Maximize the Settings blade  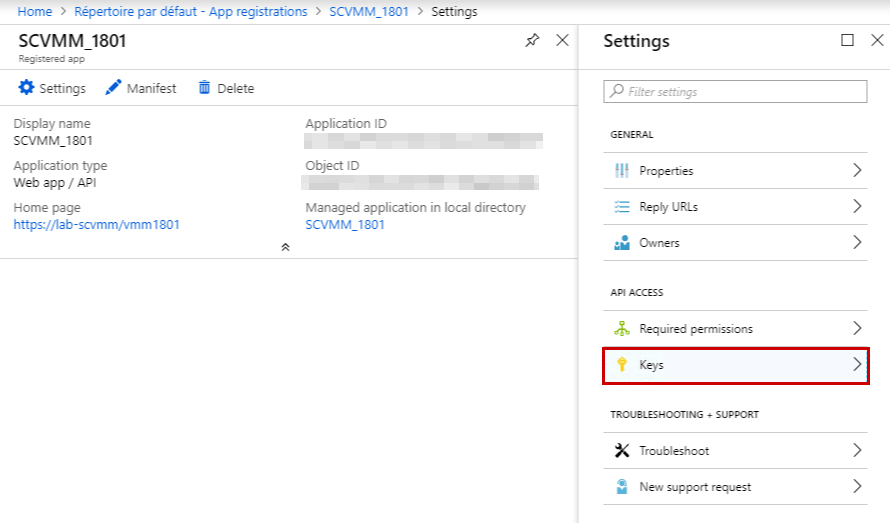[x=847, y=40]
